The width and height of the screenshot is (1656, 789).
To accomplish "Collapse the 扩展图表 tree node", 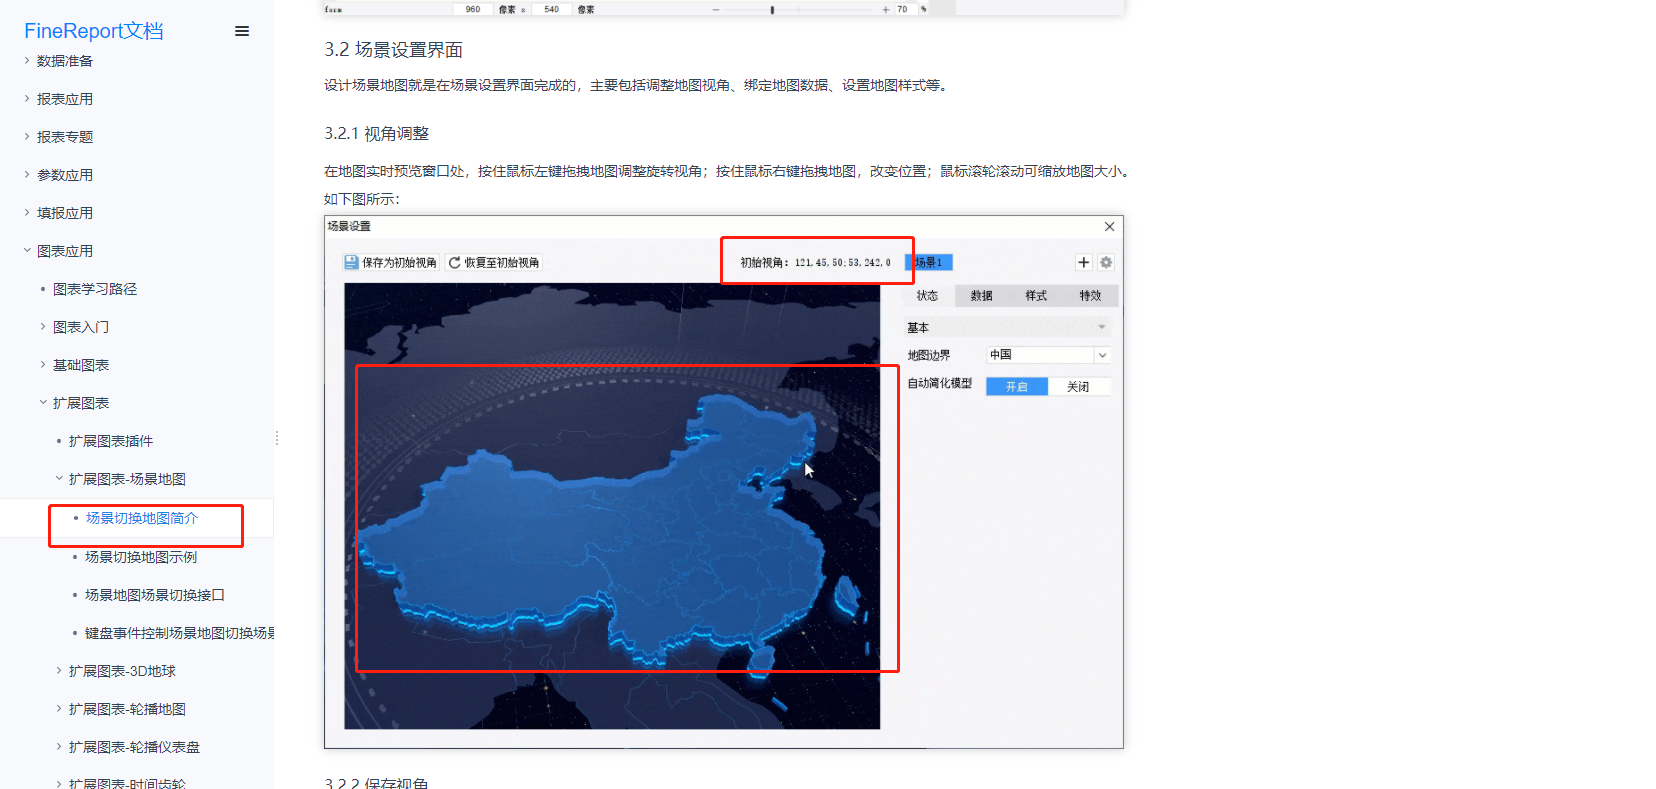I will pyautogui.click(x=43, y=403).
